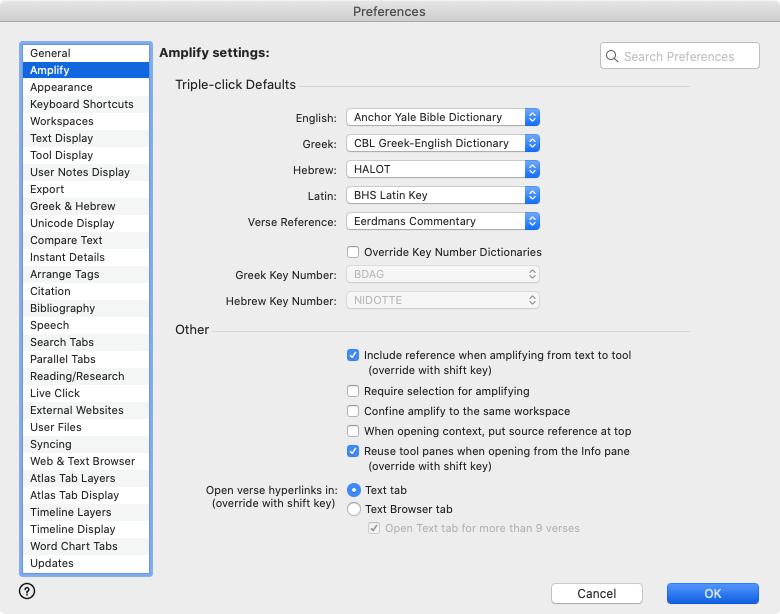Image resolution: width=780 pixels, height=614 pixels.
Task: Expand the Greek dictionary dropdown
Action: pos(443,144)
